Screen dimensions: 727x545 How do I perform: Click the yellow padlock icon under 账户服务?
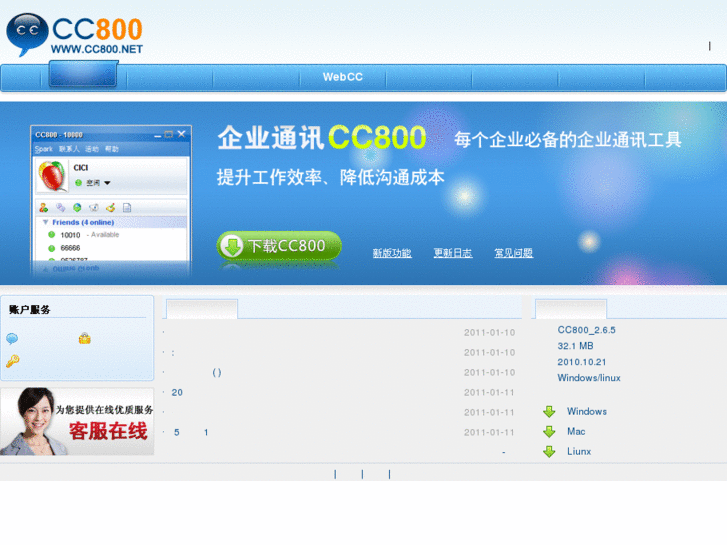84,338
